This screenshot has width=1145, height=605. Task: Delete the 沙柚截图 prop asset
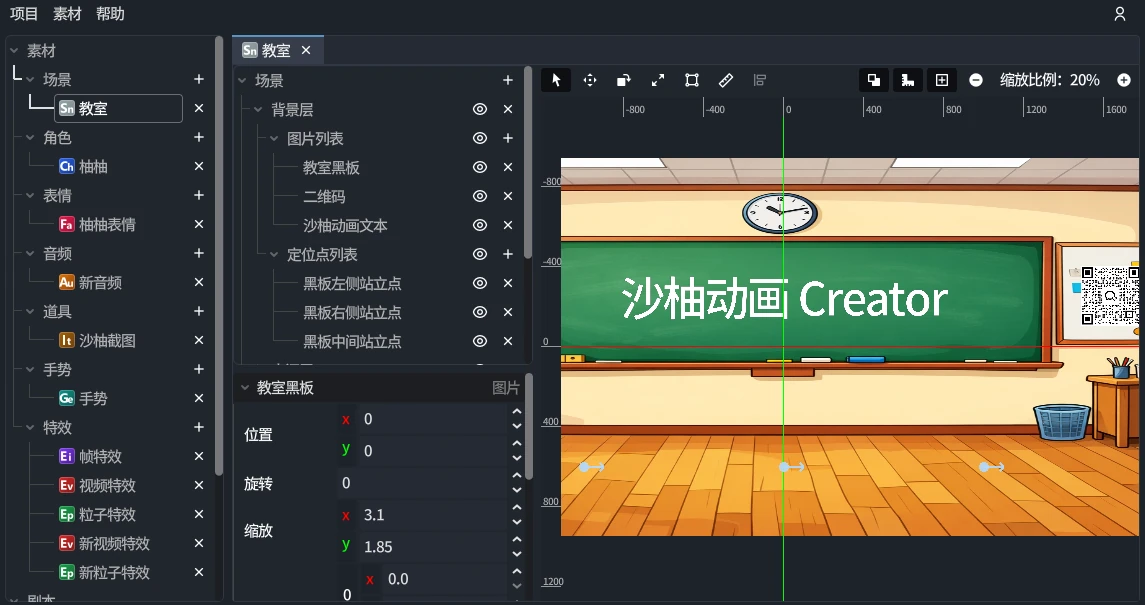click(199, 340)
